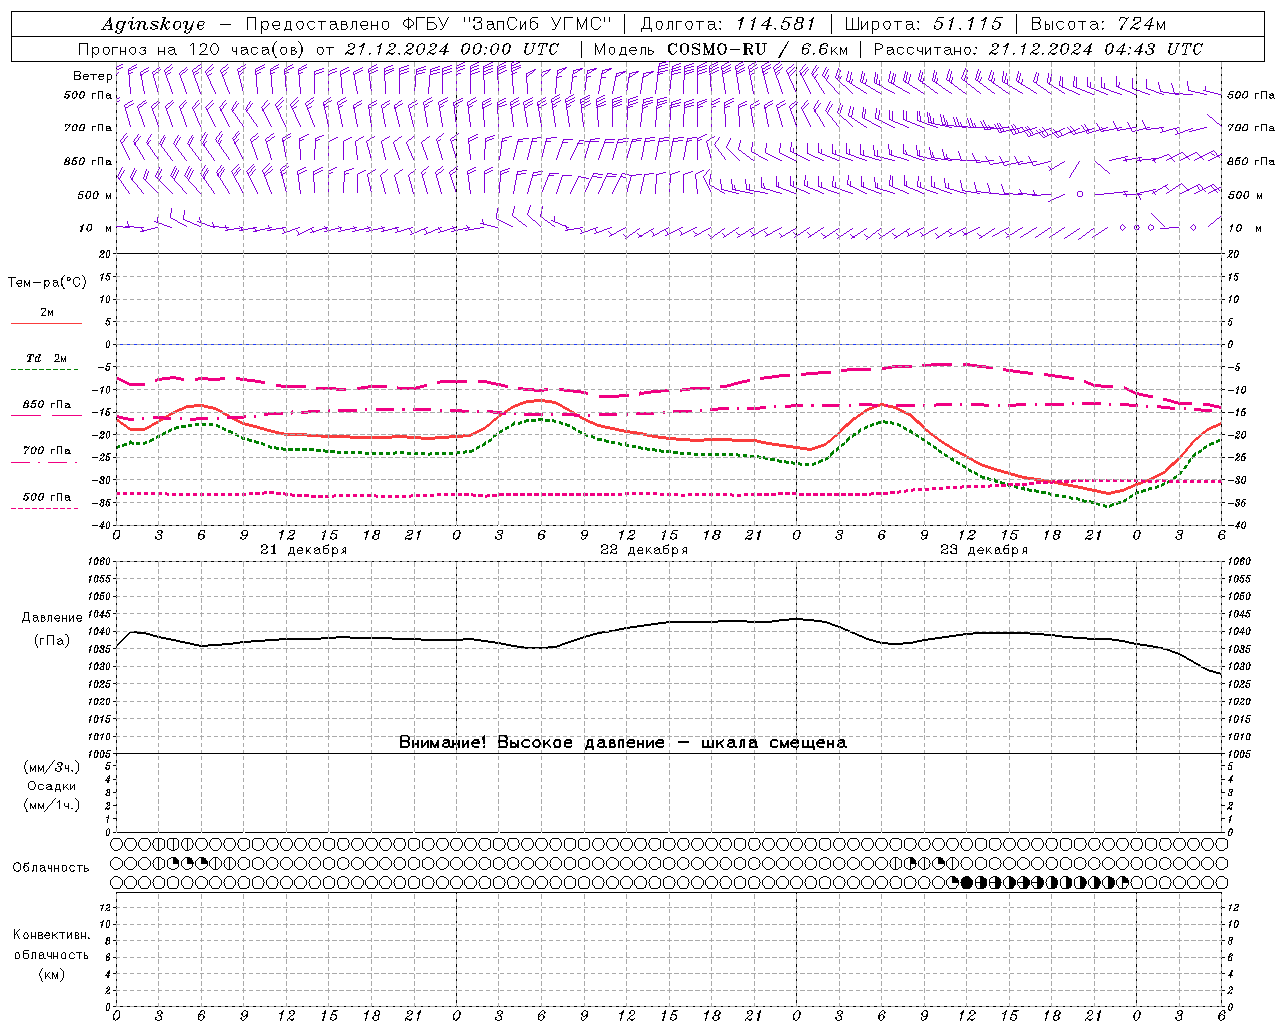1280x1024 pixels.
Task: Click the dotted pink line sample under 500 гПа legend
Action: pyautogui.click(x=45, y=509)
